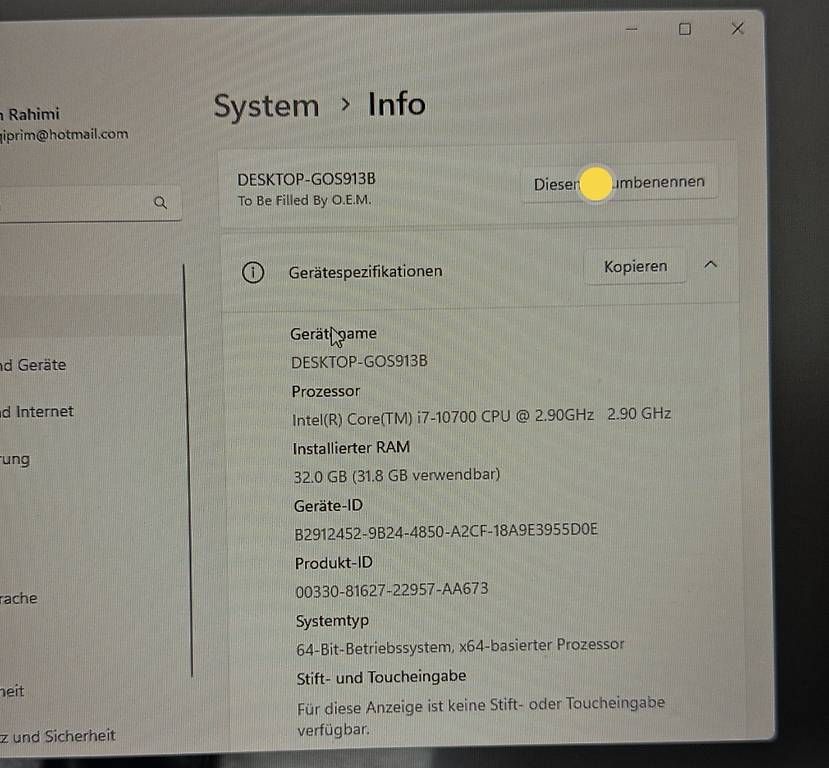Click the rename PC button (umbenennen)
The height and width of the screenshot is (768, 829).
tap(619, 183)
